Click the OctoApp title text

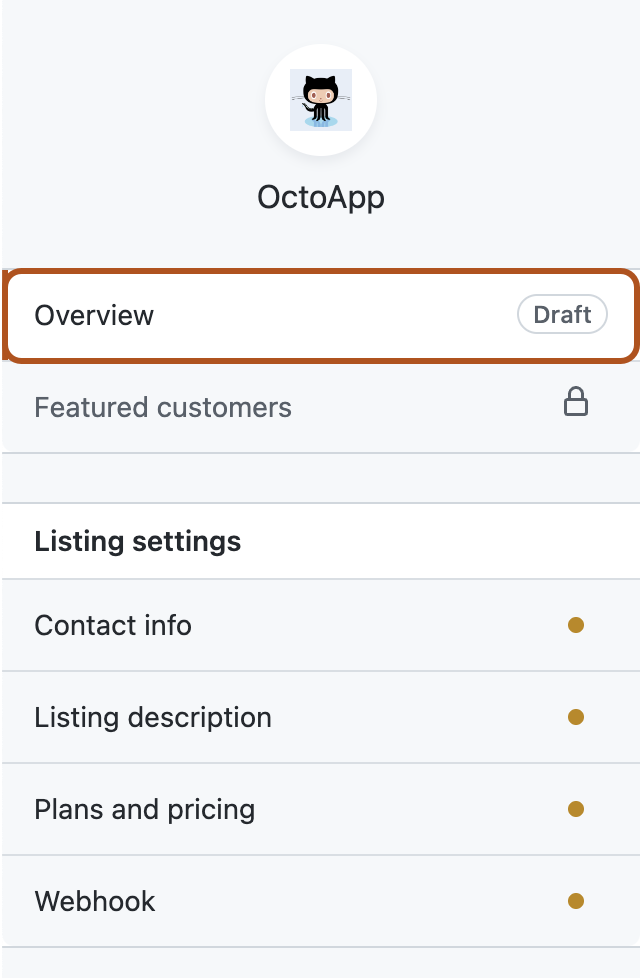tap(321, 197)
